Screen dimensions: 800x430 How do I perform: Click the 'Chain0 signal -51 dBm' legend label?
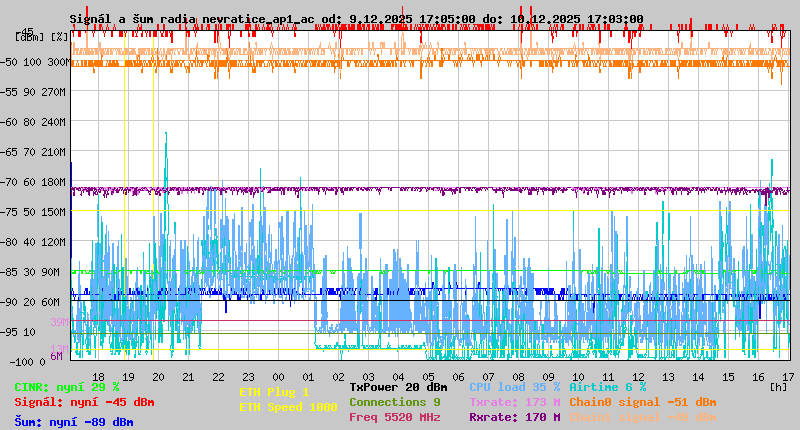coord(643,402)
